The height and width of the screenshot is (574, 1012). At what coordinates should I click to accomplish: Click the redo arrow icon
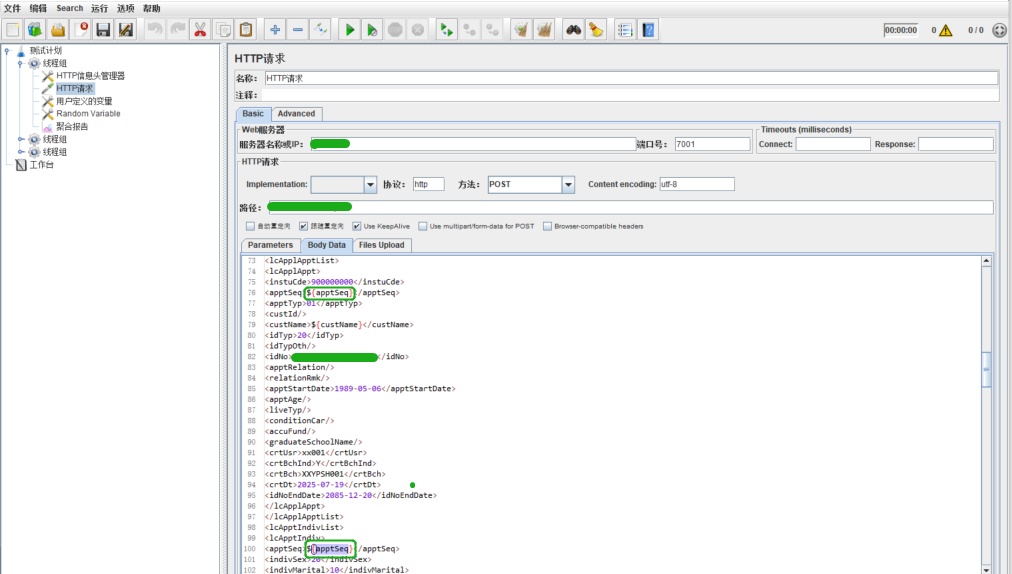tap(177, 30)
